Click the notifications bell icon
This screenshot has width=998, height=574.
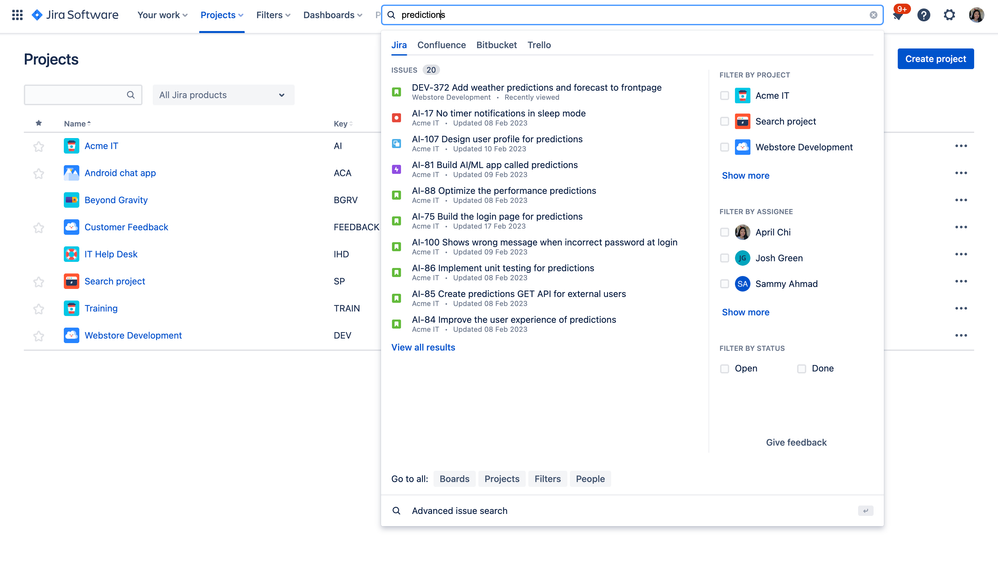coord(898,15)
